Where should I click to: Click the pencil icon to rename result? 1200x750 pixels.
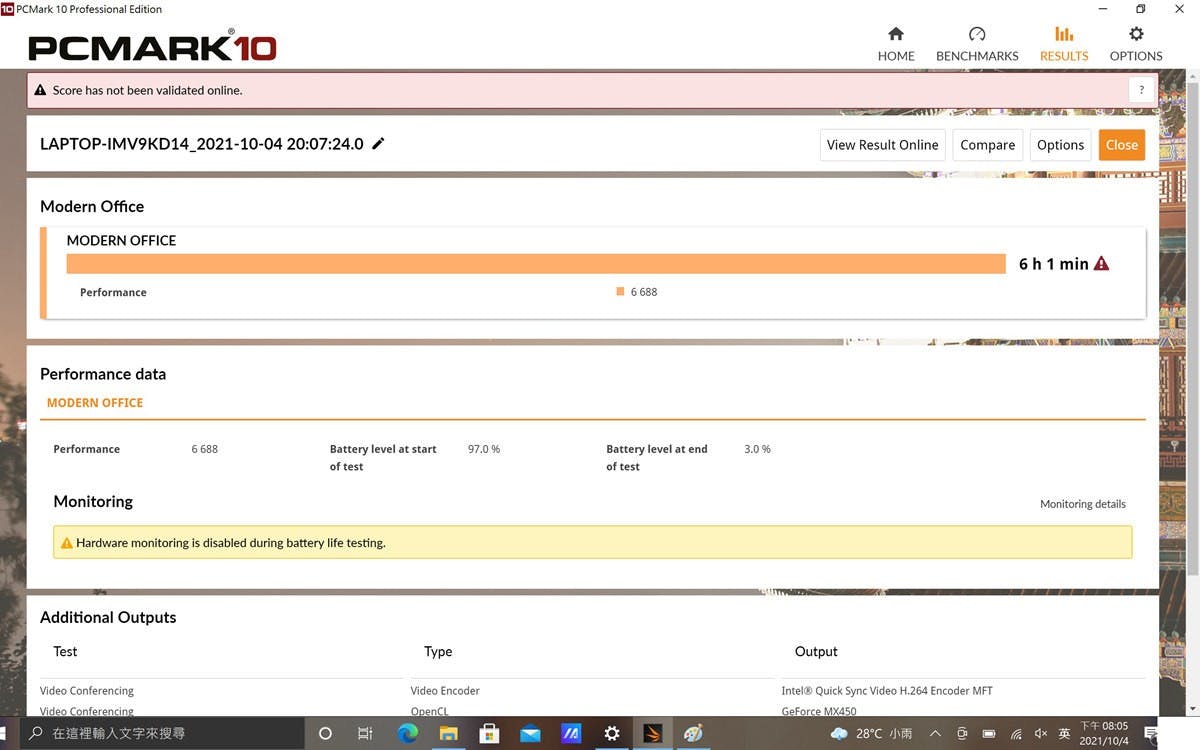tap(378, 144)
